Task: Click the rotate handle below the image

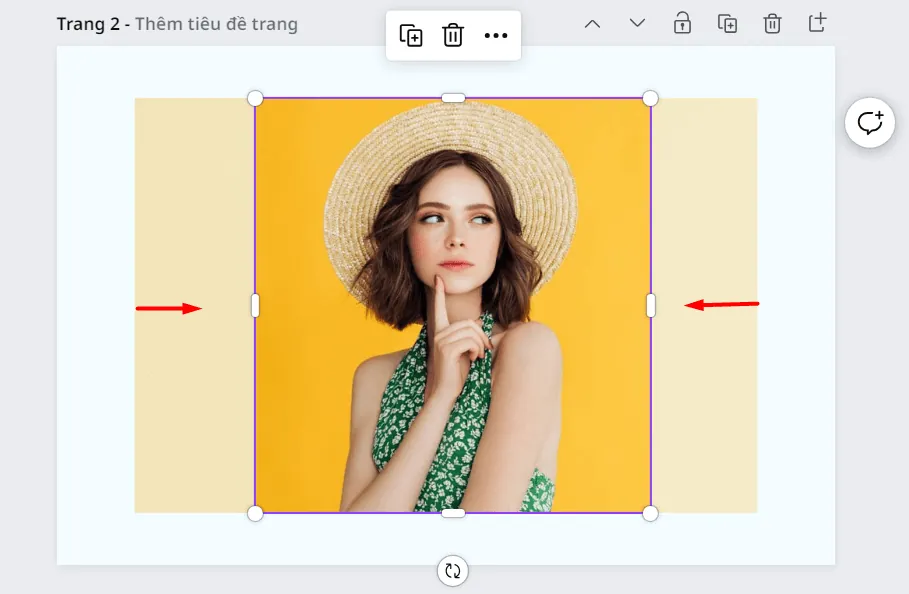Action: click(453, 571)
